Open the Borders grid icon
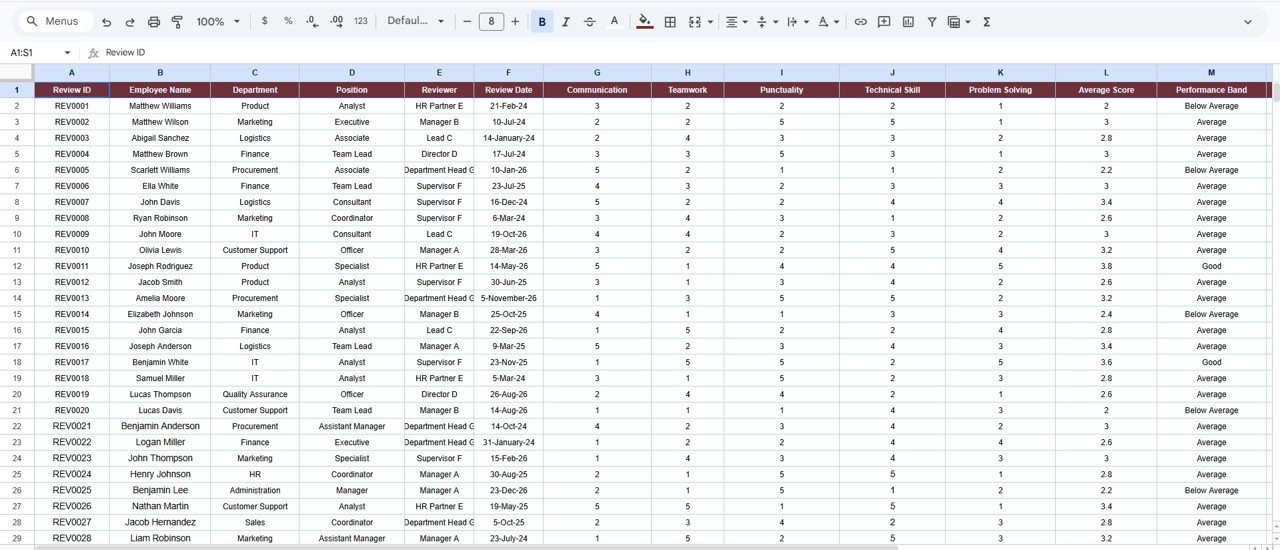The width and height of the screenshot is (1280, 550). (670, 21)
